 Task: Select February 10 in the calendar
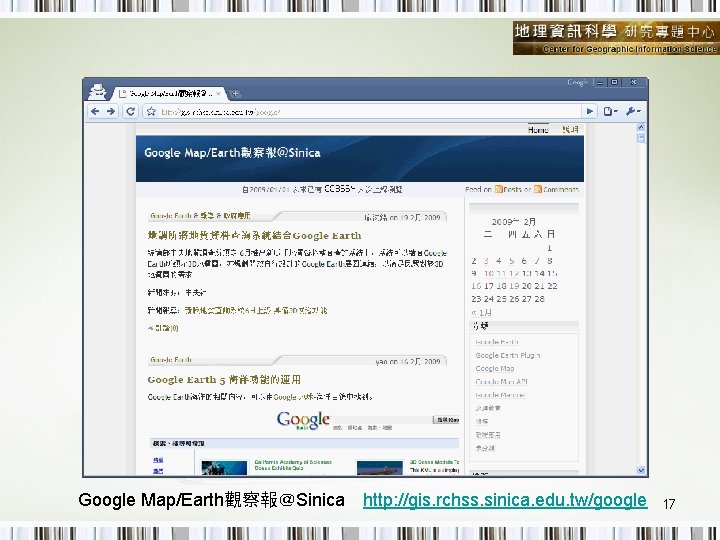coord(489,273)
